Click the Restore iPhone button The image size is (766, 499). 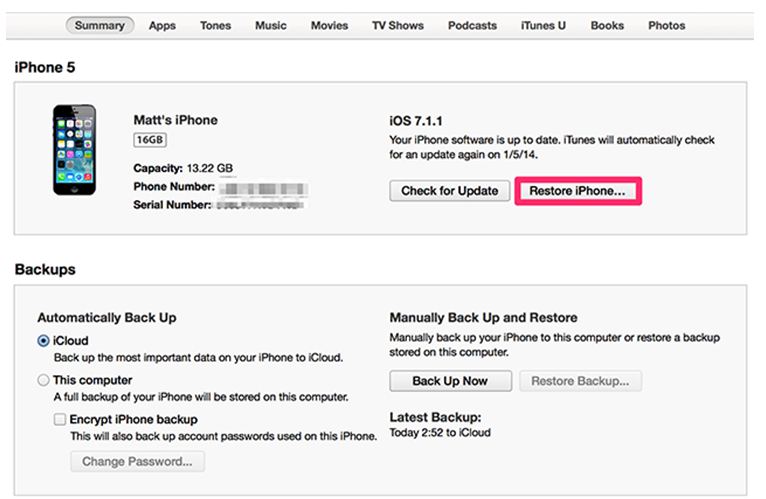578,191
